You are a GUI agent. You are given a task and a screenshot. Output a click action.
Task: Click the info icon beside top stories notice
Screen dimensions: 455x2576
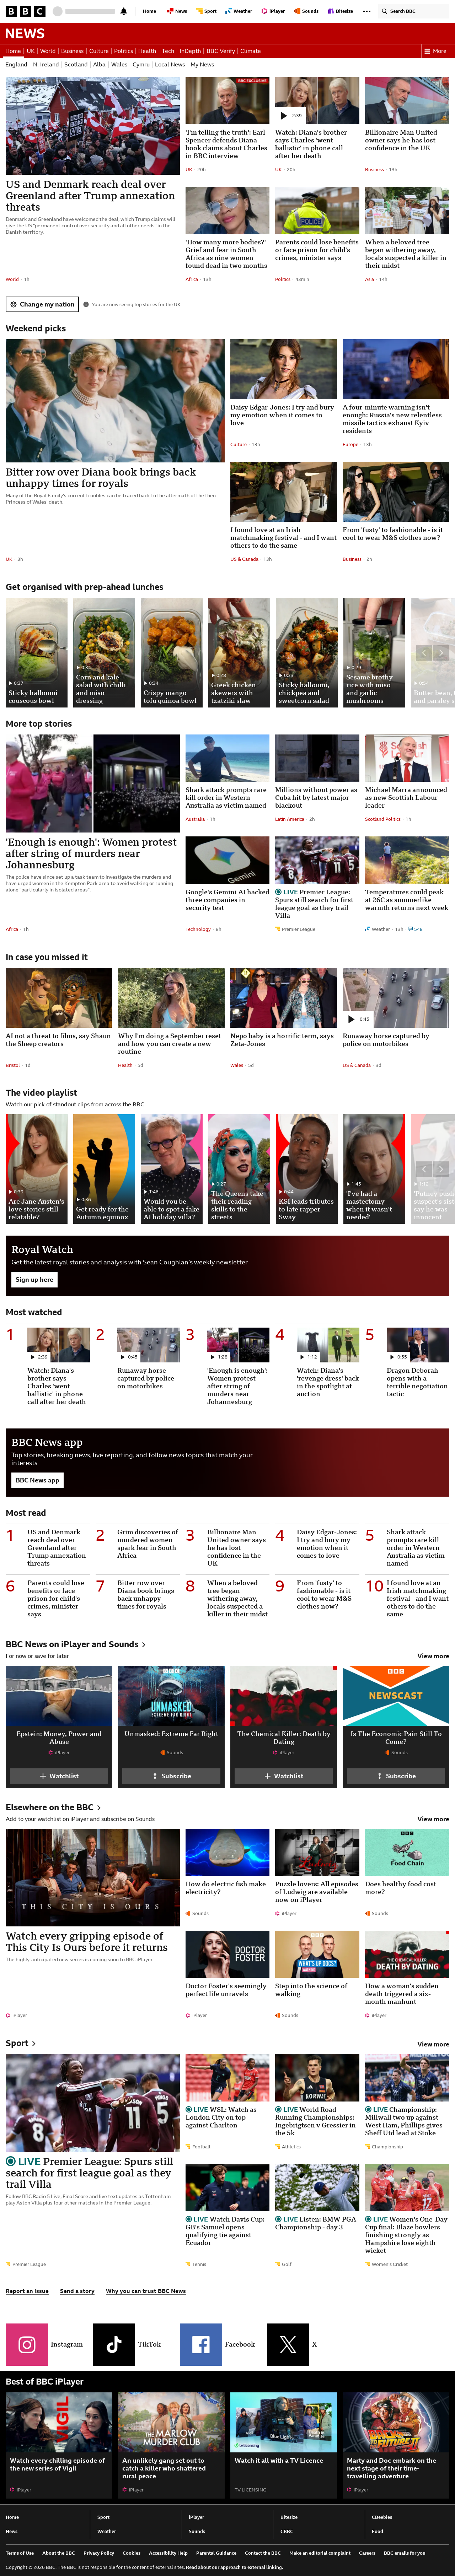click(86, 304)
